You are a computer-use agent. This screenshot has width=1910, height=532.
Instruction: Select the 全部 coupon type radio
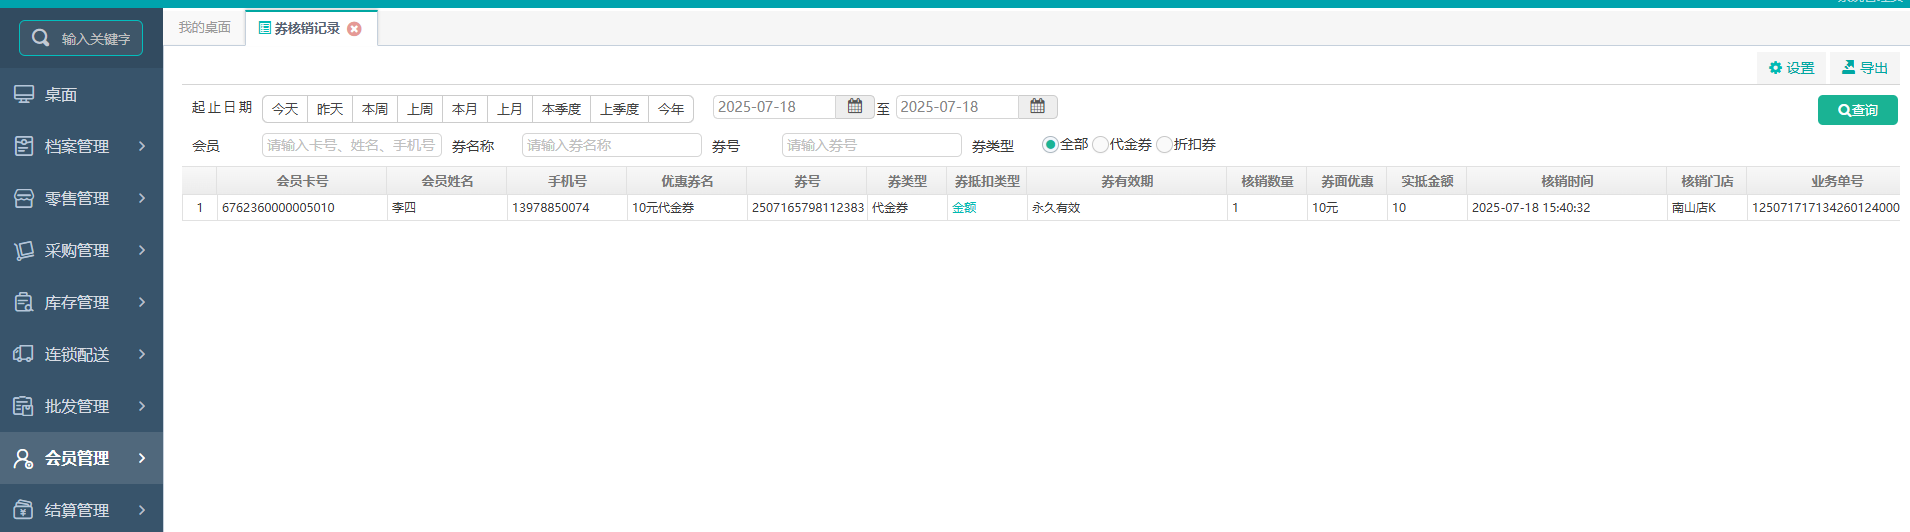tap(1050, 145)
